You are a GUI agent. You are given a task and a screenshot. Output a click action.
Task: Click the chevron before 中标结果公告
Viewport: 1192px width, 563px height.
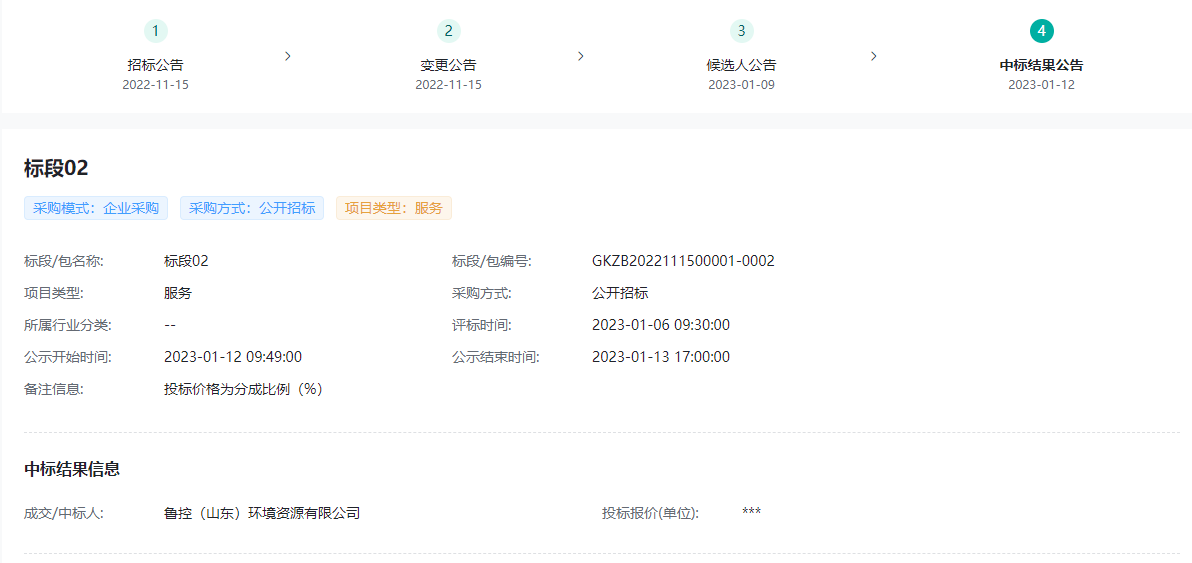pyautogui.click(x=874, y=56)
